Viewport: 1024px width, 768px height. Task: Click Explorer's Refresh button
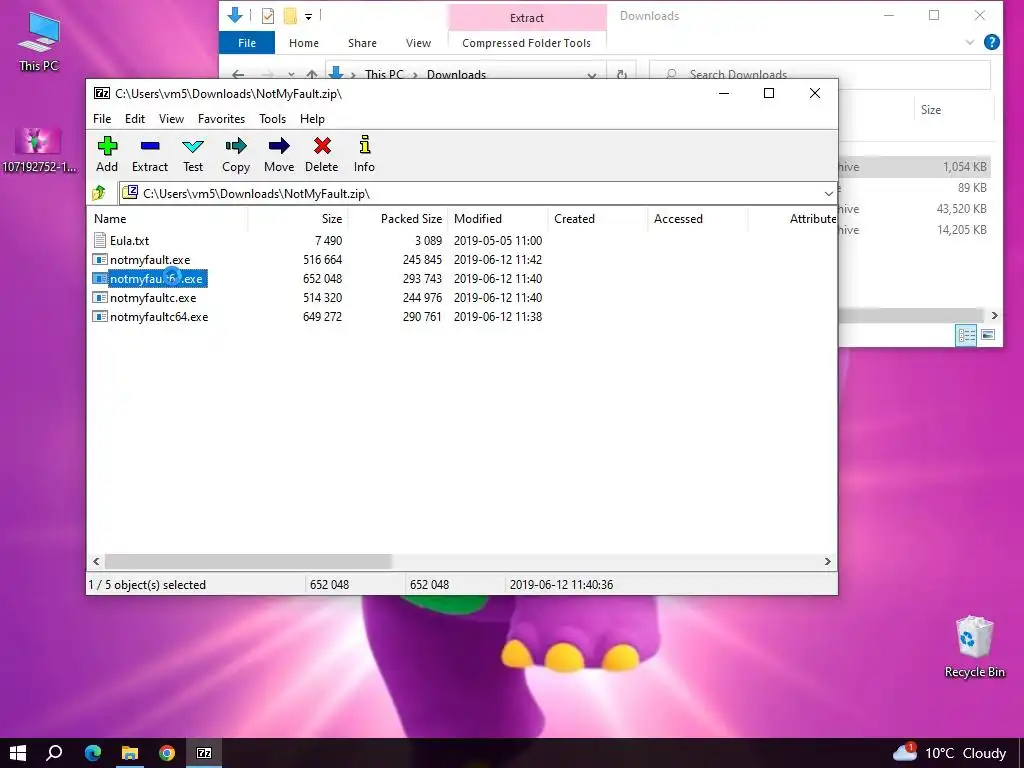point(621,74)
